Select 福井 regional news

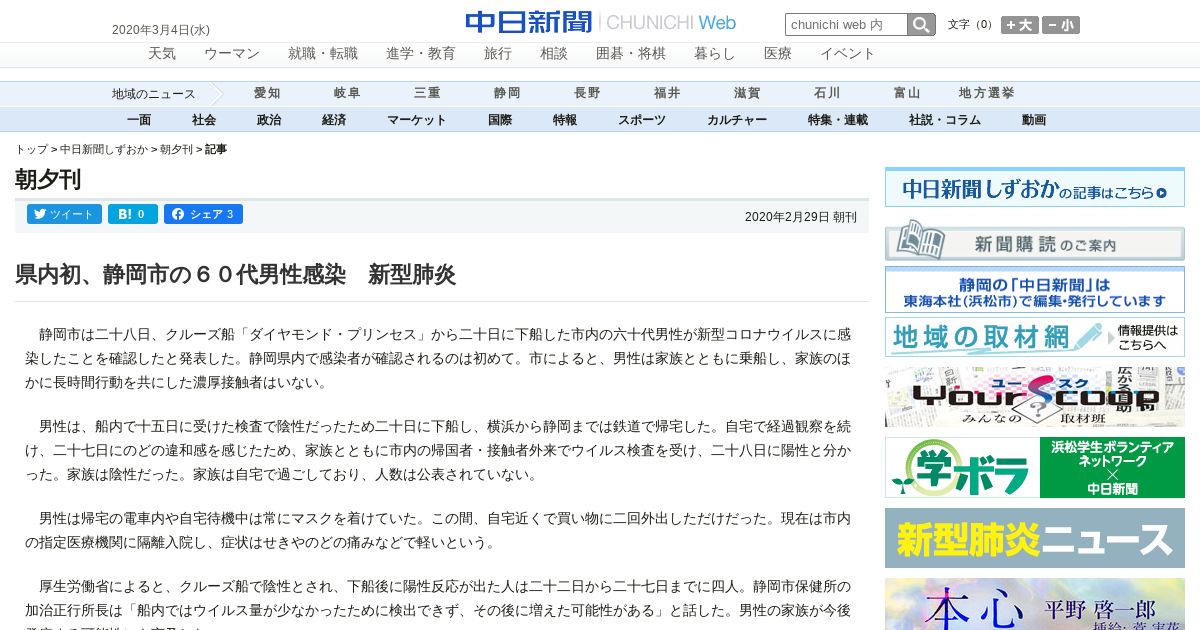coord(667,93)
